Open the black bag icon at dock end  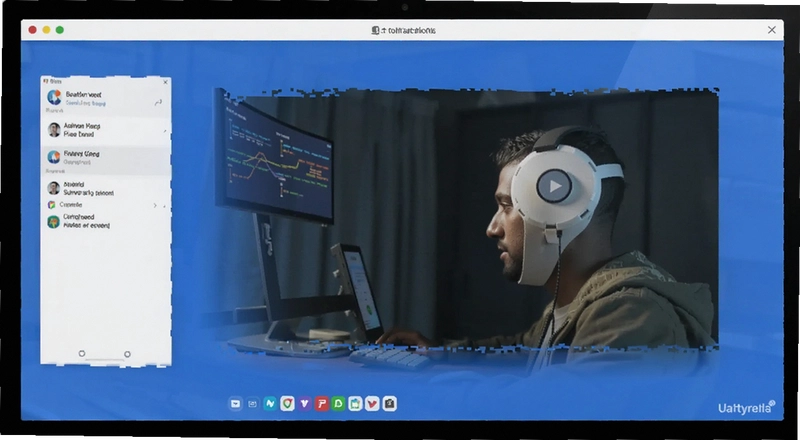[x=389, y=404]
